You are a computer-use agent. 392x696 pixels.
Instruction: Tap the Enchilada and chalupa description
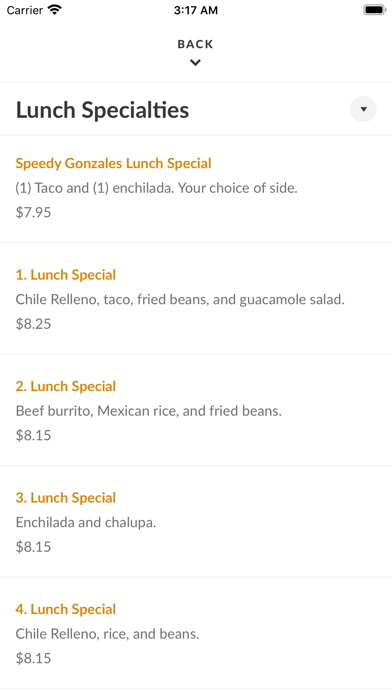tap(86, 522)
